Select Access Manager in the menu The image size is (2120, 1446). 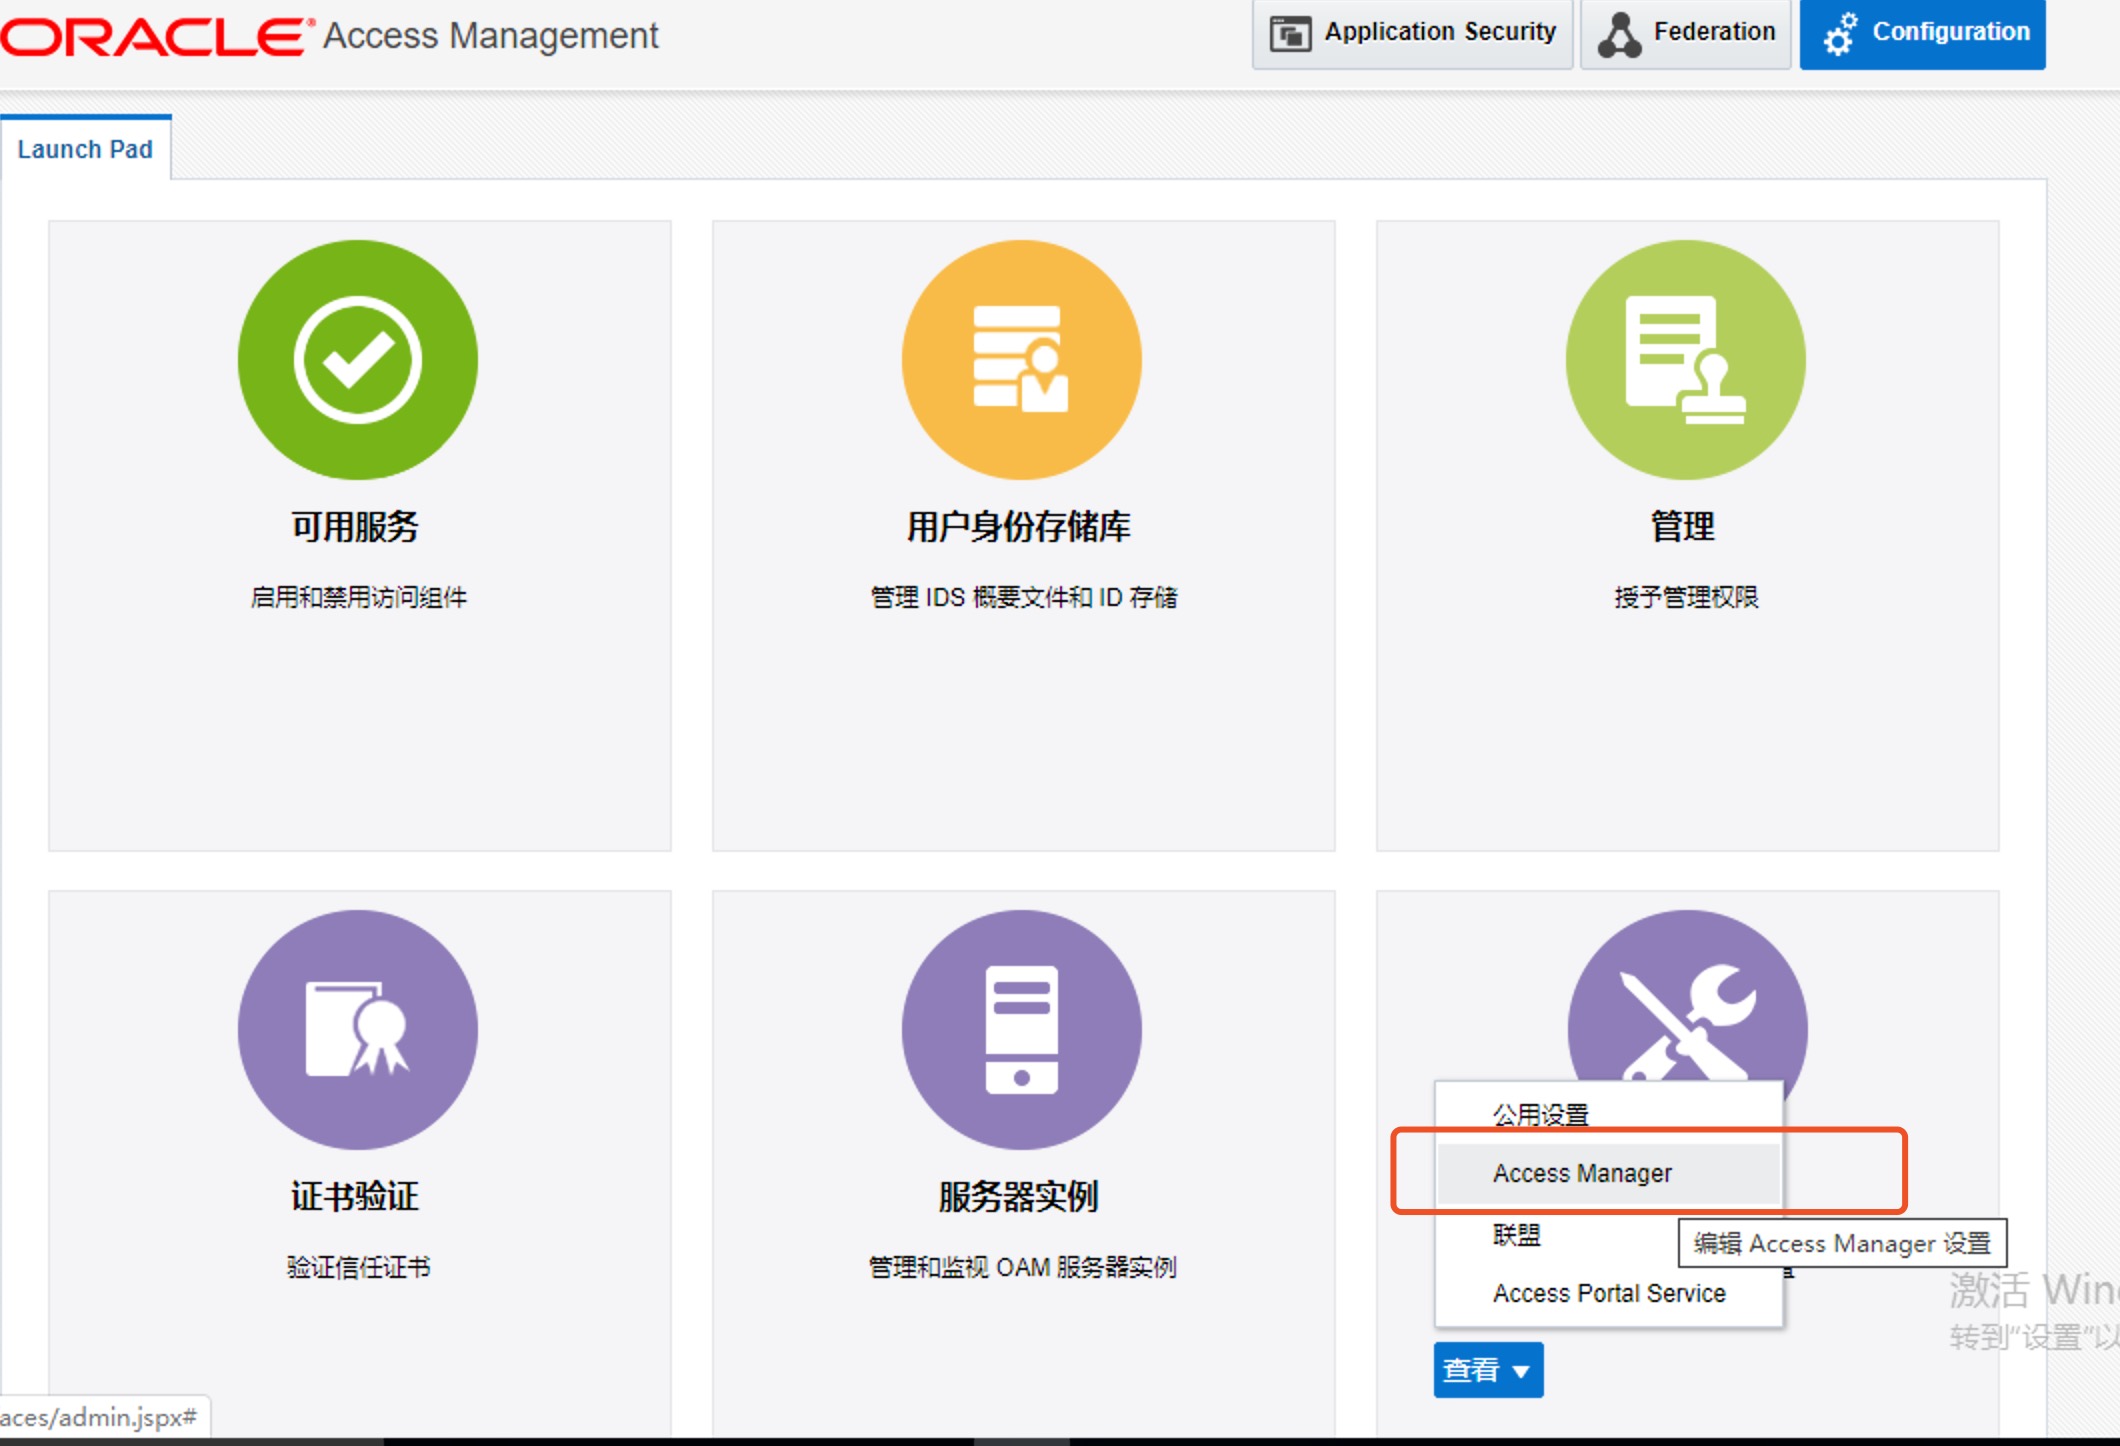tap(1609, 1173)
